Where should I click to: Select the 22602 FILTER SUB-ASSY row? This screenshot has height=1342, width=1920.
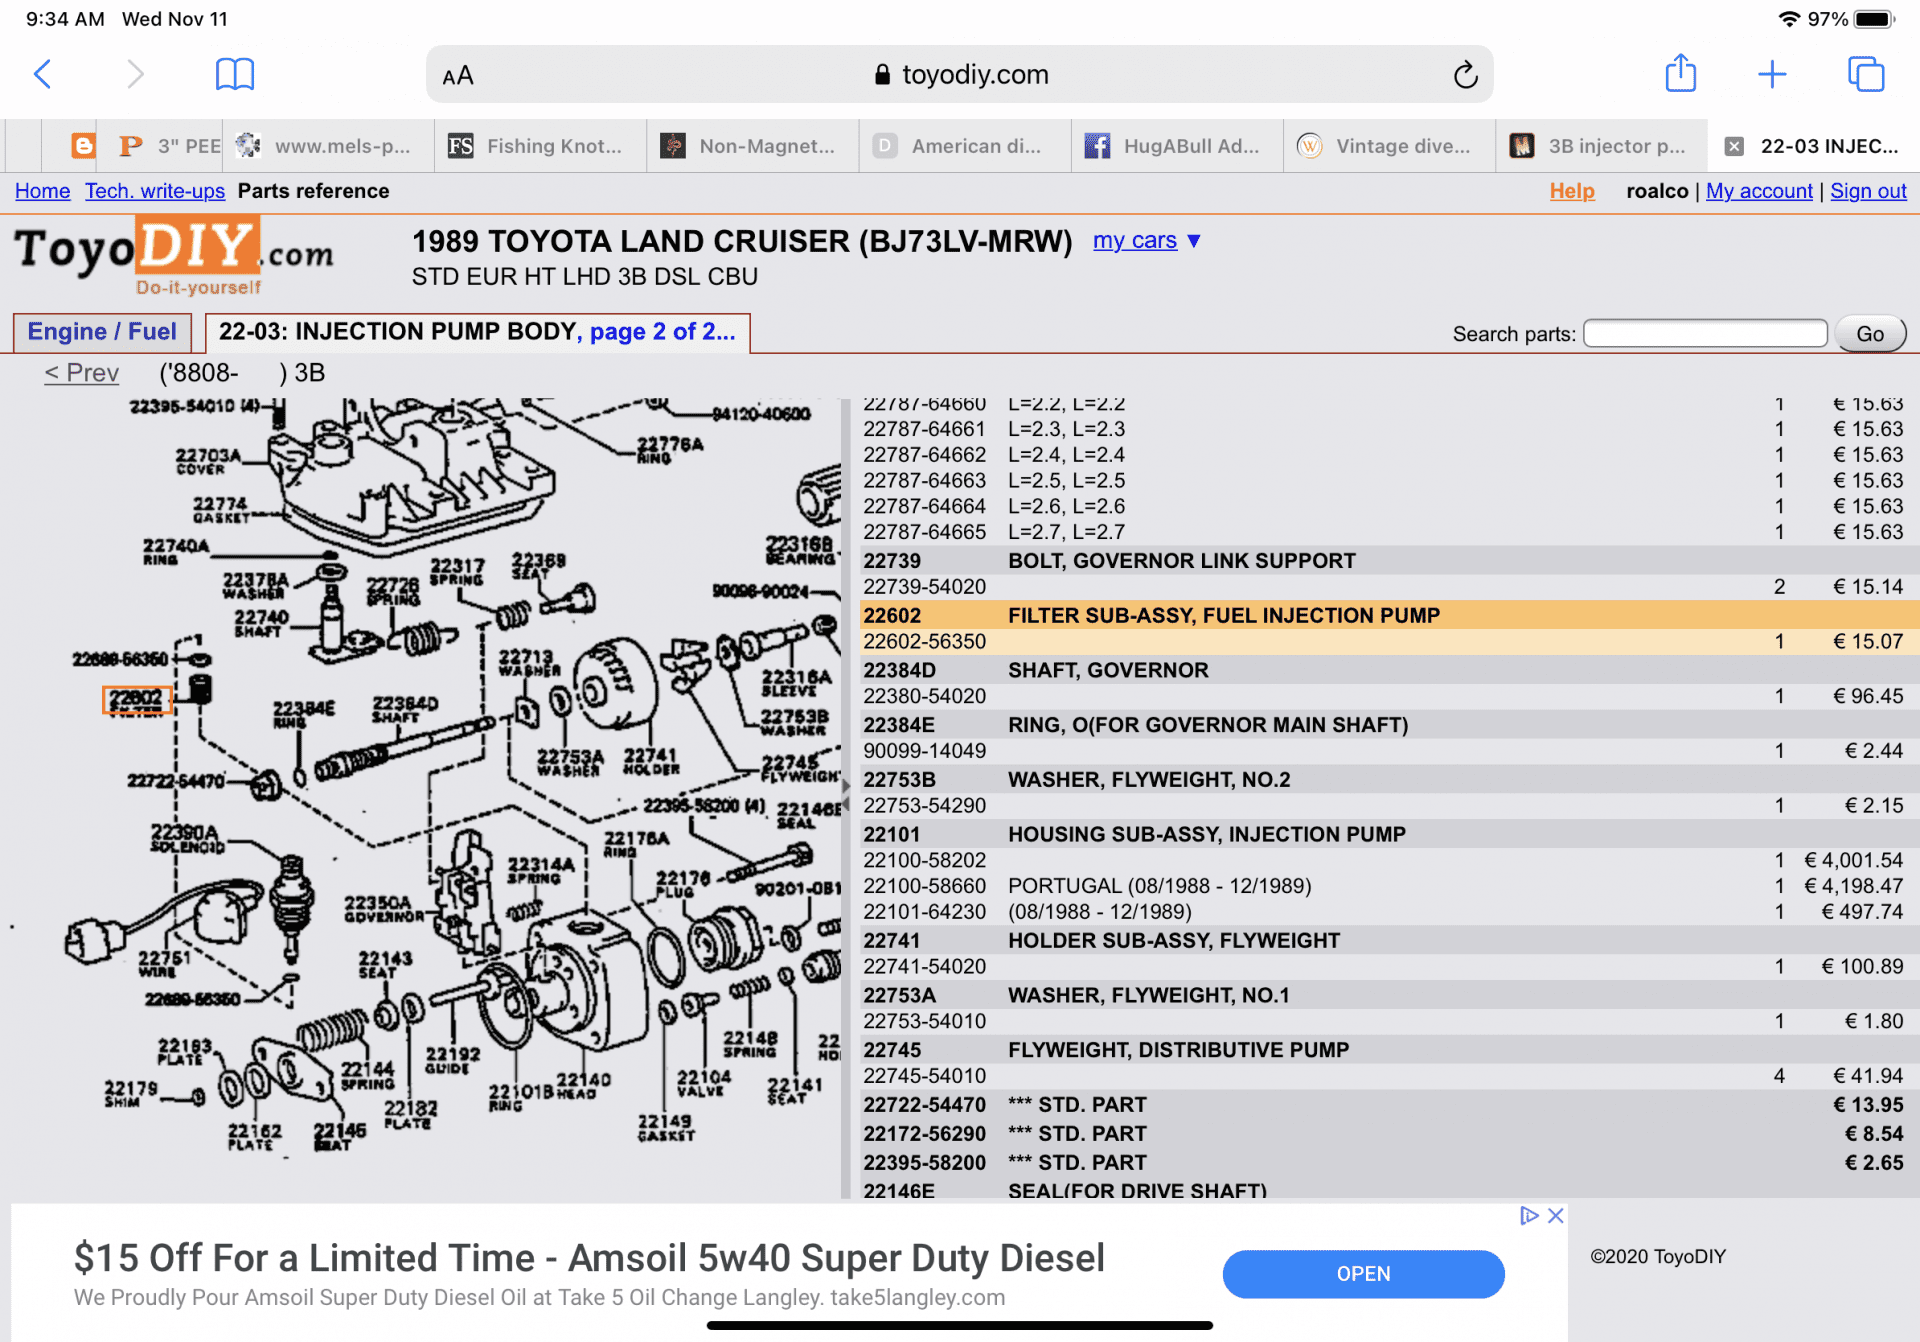coord(1390,615)
